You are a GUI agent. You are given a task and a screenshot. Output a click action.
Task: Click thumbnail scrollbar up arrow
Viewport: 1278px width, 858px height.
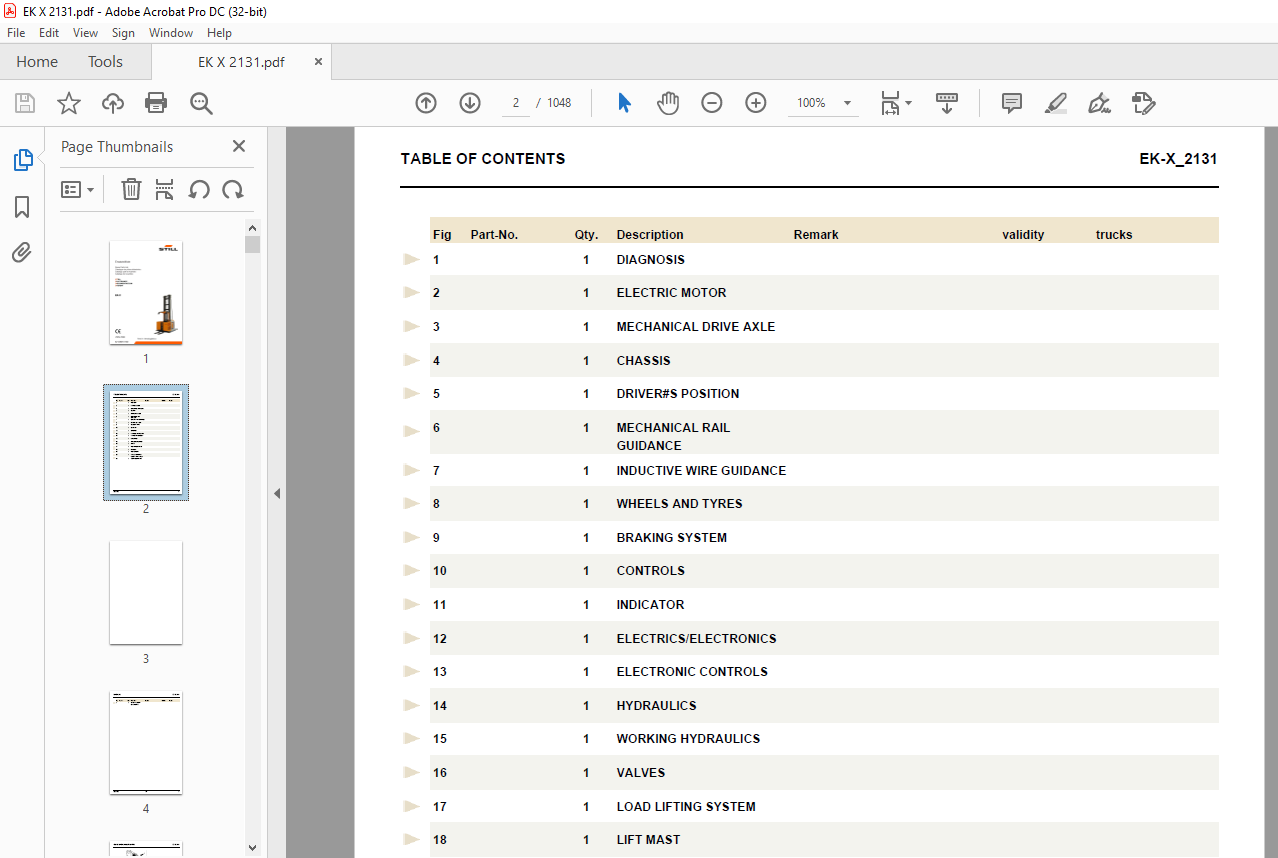pyautogui.click(x=252, y=228)
